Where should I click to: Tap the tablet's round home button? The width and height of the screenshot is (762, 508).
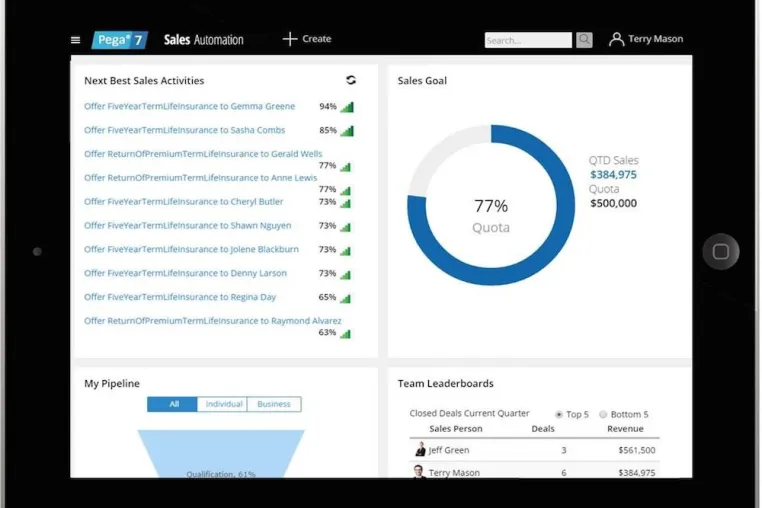click(x=721, y=252)
